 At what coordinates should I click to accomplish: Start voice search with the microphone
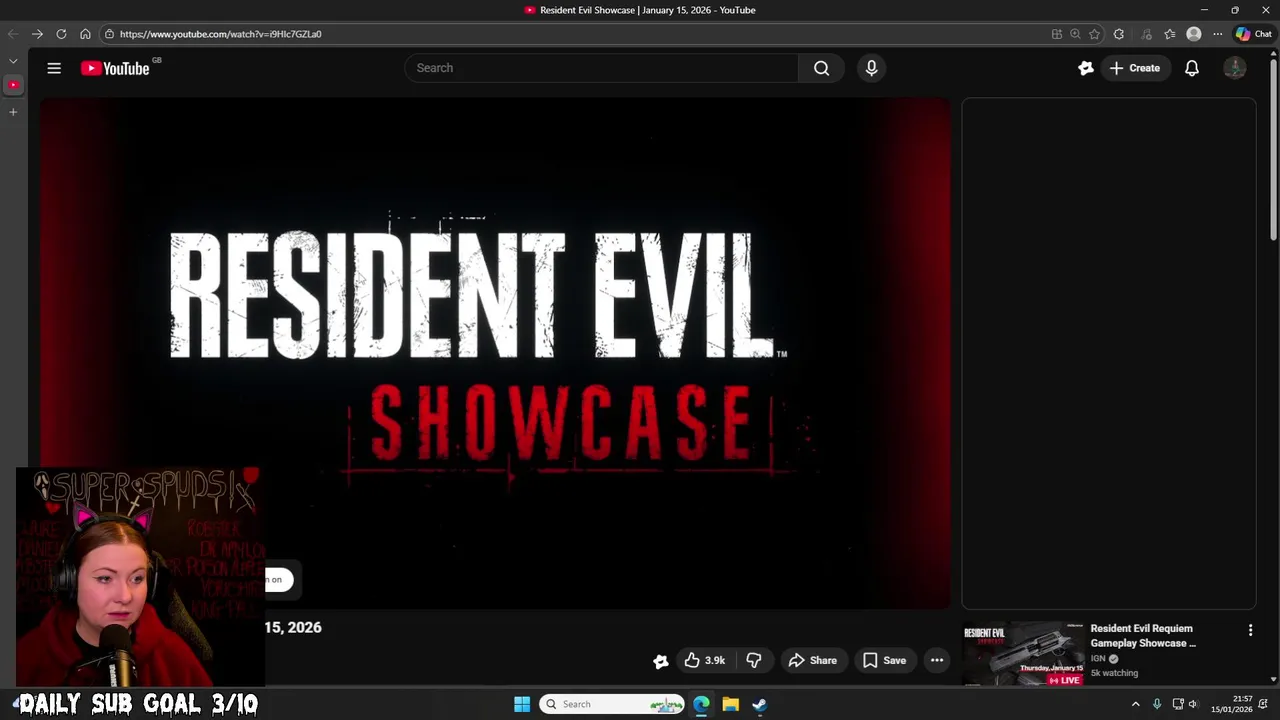point(871,68)
